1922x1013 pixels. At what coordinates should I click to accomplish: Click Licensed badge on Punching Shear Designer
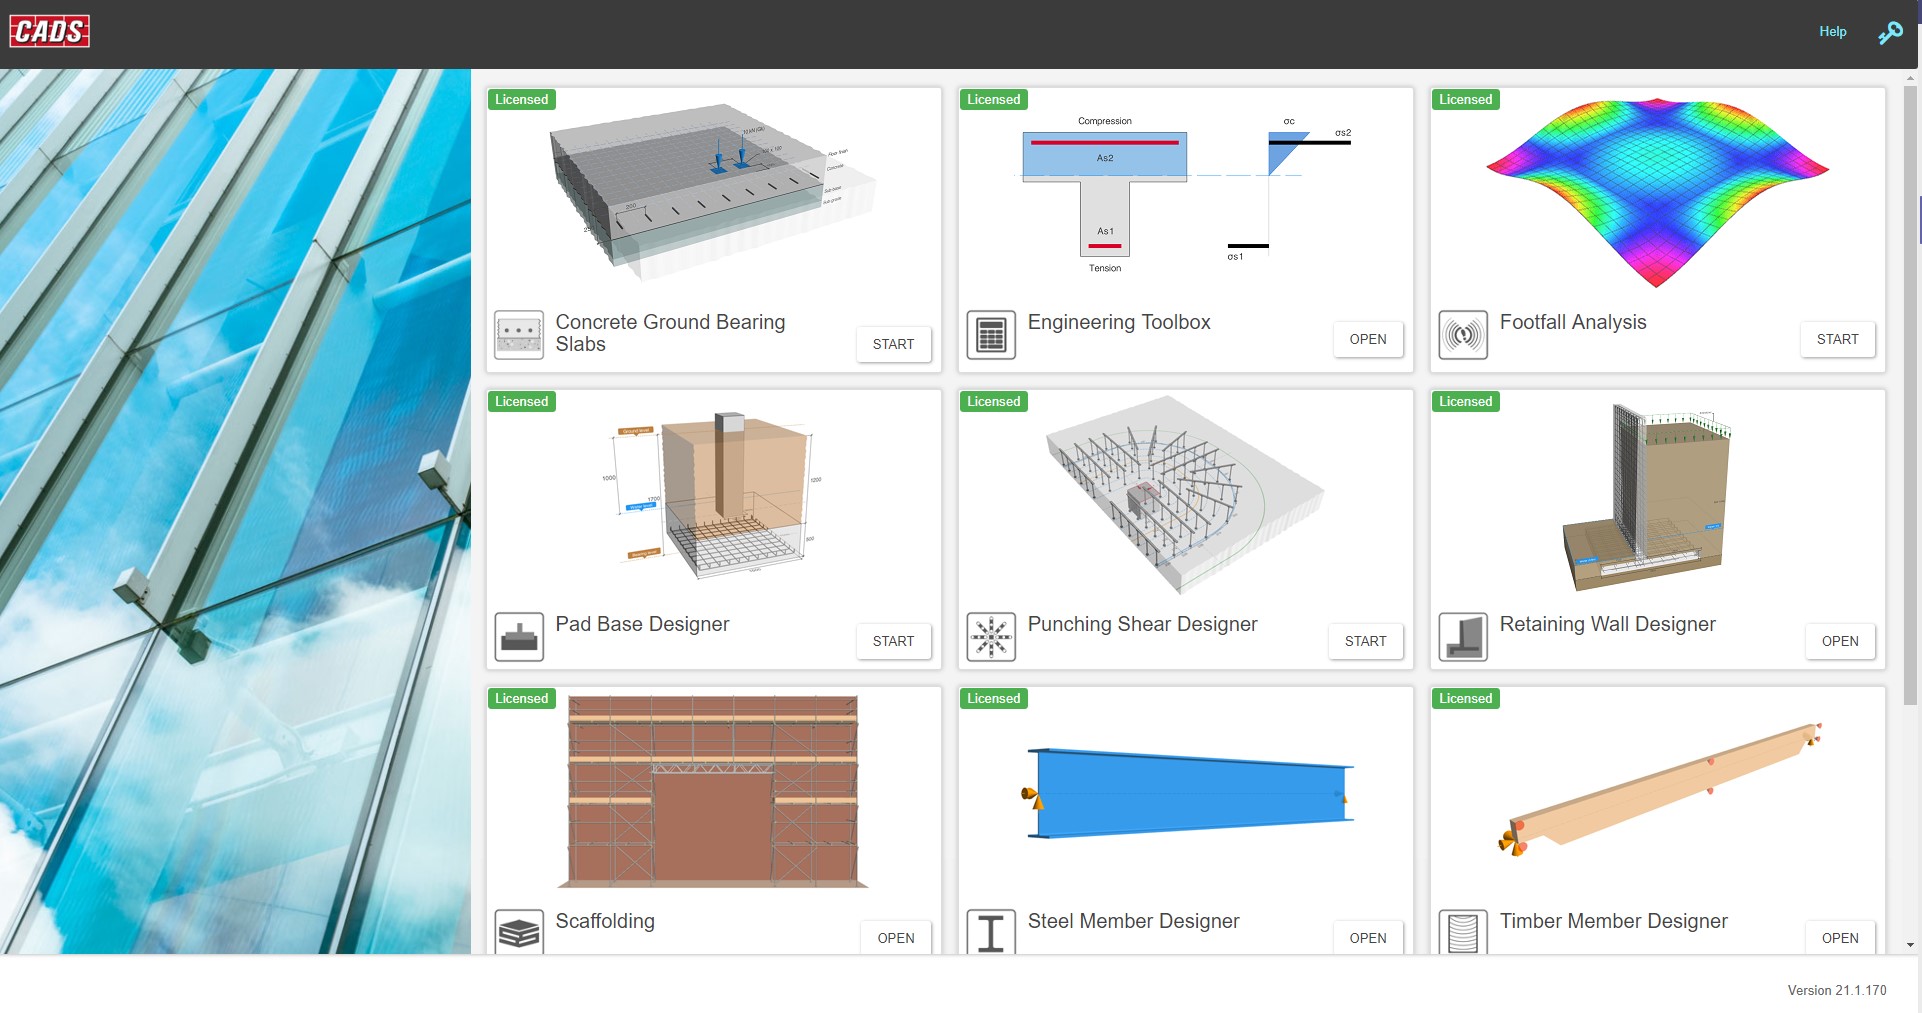pos(994,401)
